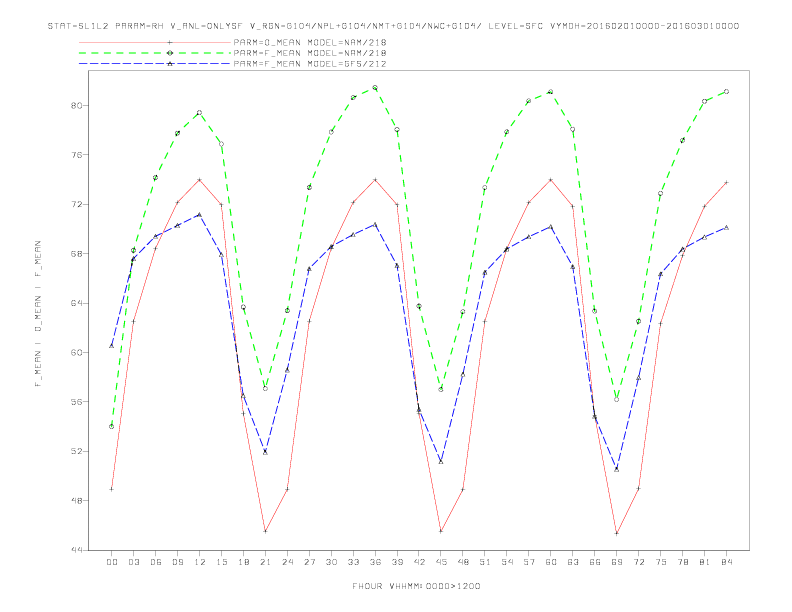The height and width of the screenshot is (612, 792).
Task: Click the x-axis tick label 75
Action: (x=661, y=562)
